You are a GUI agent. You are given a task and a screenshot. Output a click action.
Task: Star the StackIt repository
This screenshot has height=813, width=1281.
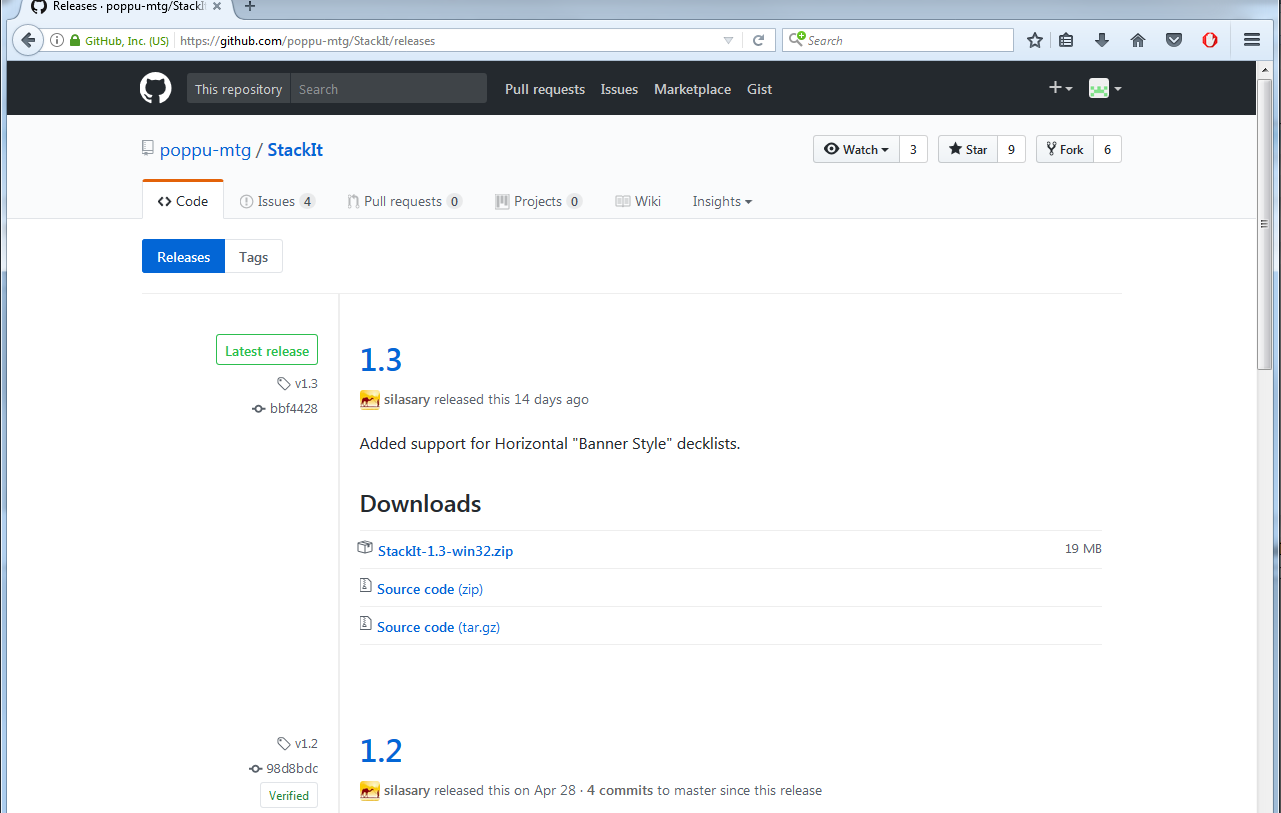(x=967, y=148)
